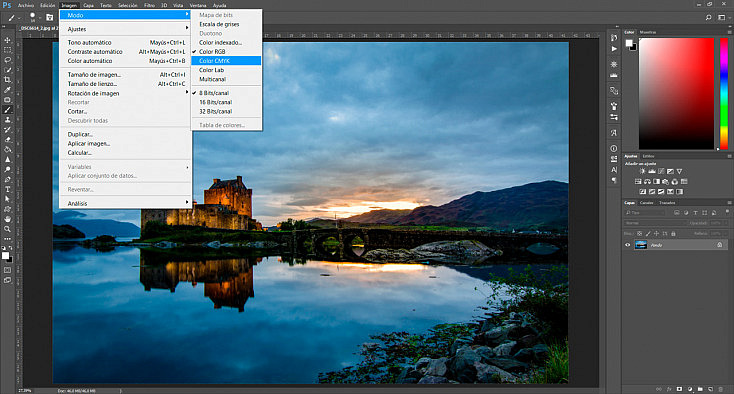
Task: Open the Color panel options menu
Action: [x=729, y=32]
